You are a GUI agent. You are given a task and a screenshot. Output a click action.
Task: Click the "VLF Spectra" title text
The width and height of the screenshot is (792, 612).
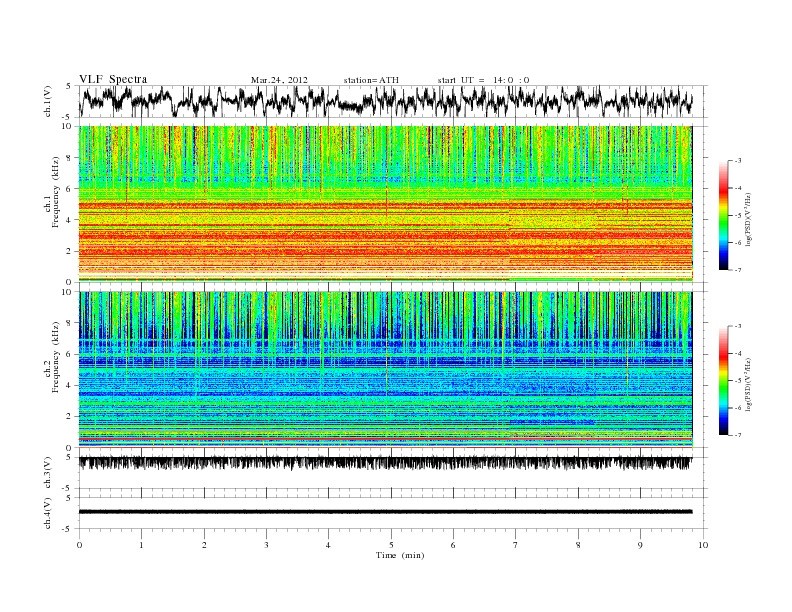(x=113, y=79)
